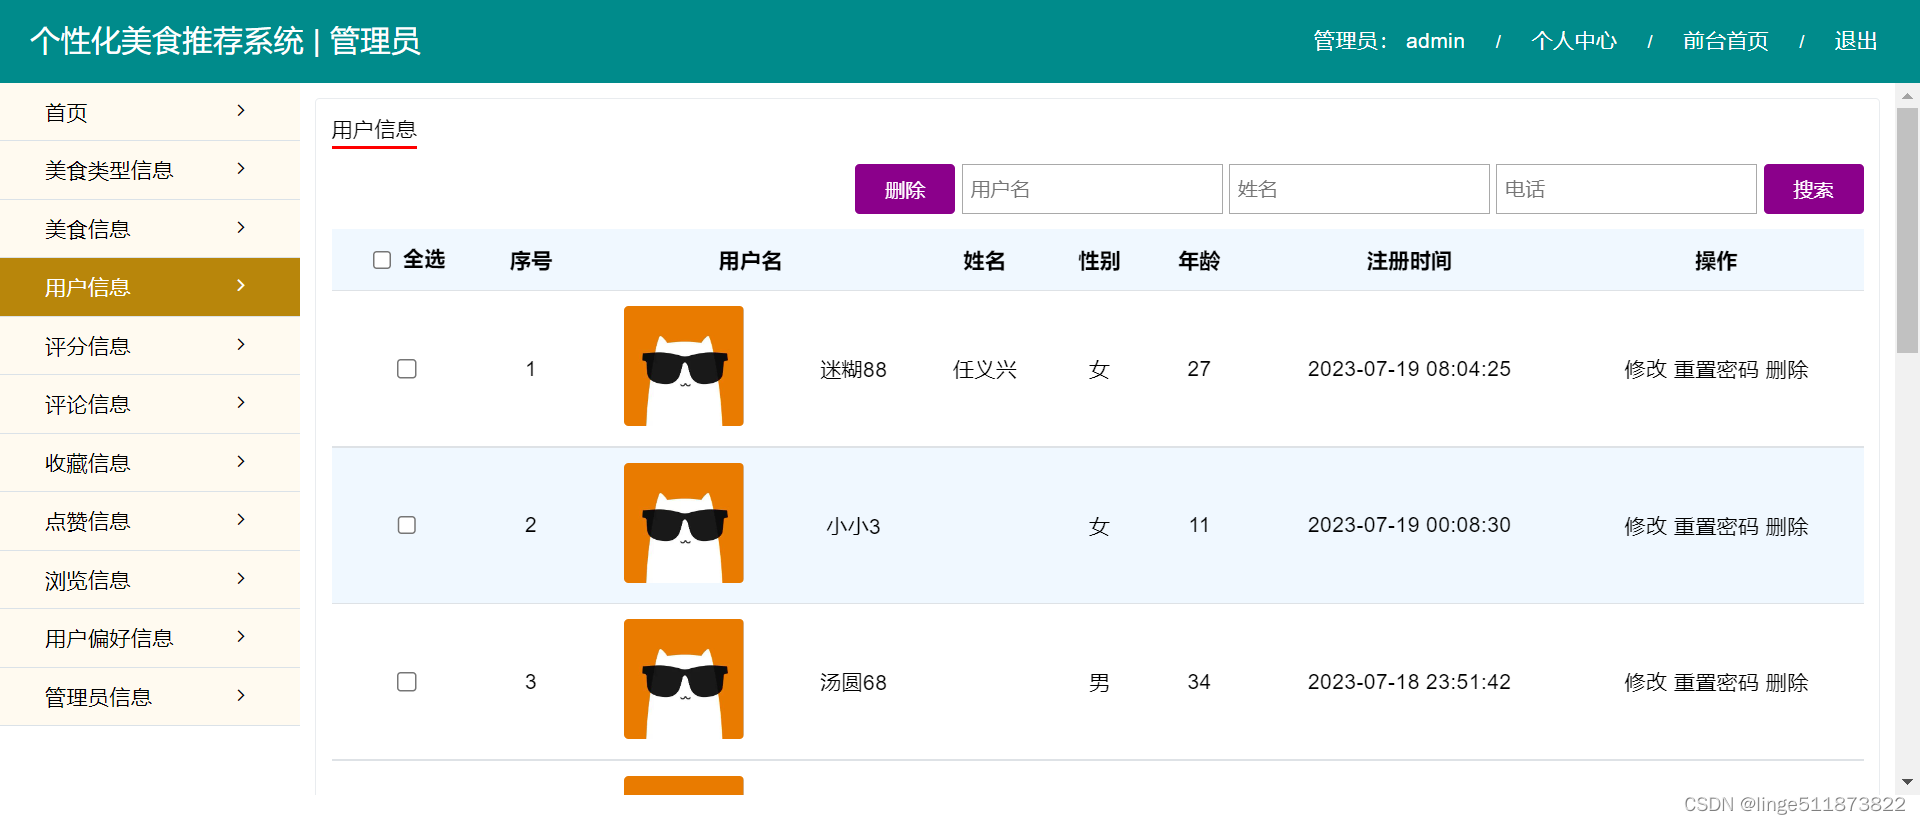Image resolution: width=1920 pixels, height=824 pixels.
Task: Expand the 美食信息 chevron arrow
Action: coord(241,228)
